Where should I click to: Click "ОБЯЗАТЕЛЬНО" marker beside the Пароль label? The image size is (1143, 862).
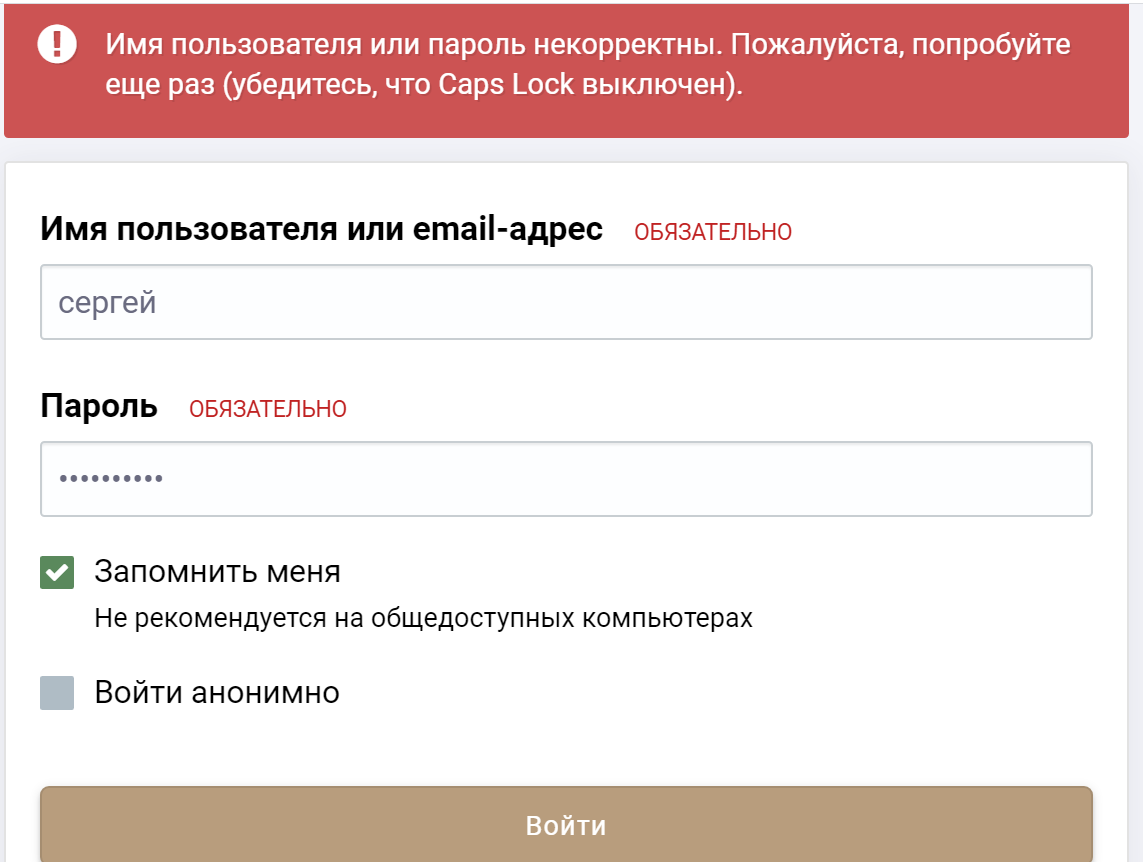click(x=268, y=409)
